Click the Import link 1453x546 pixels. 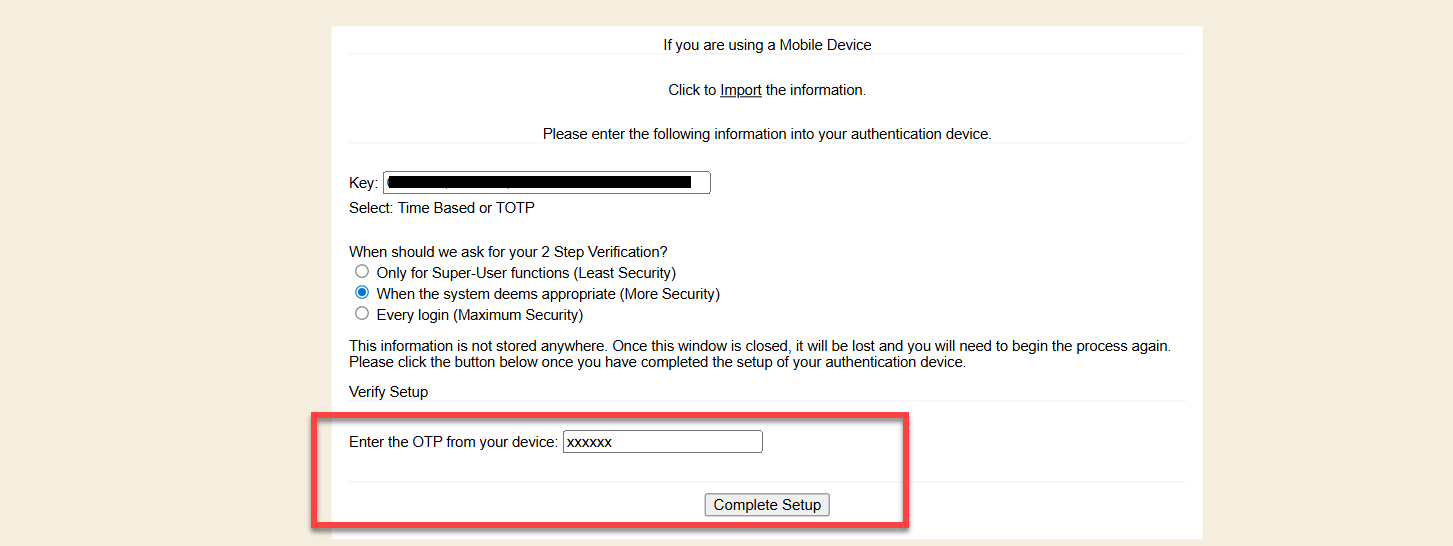click(740, 90)
